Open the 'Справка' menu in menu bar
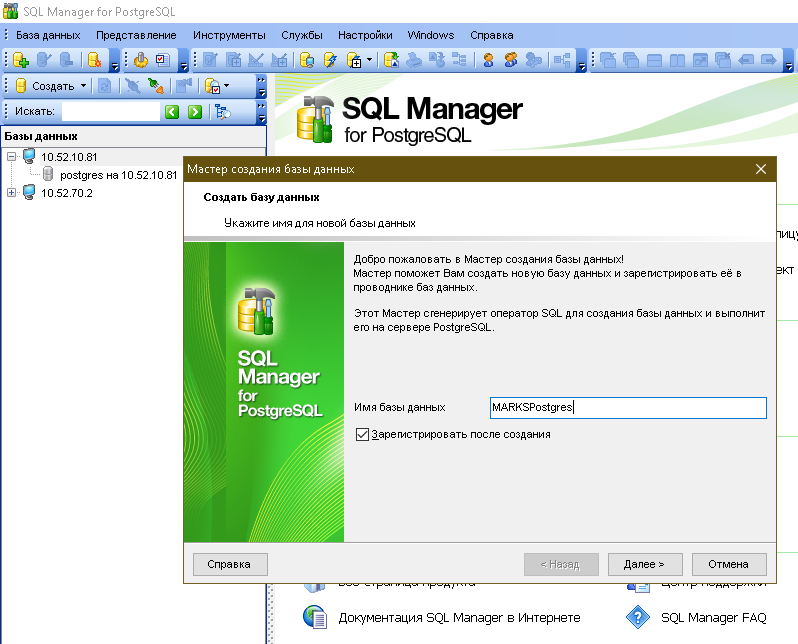798x644 pixels. pyautogui.click(x=492, y=35)
